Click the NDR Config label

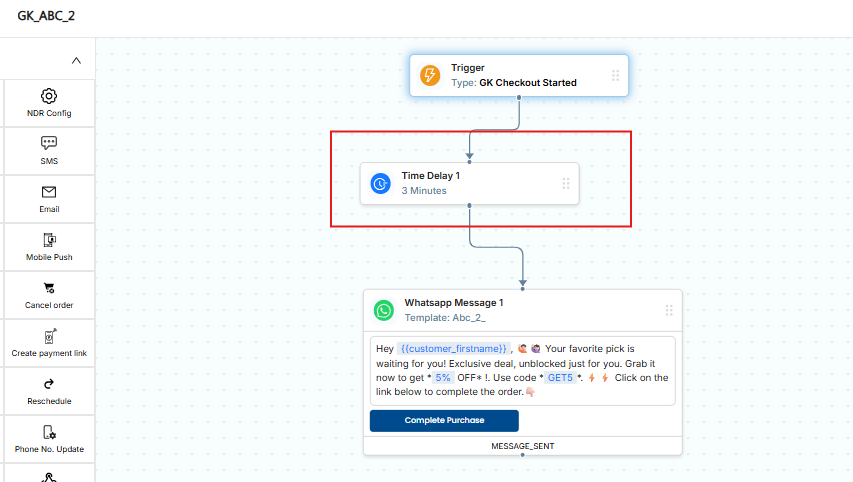[49, 113]
